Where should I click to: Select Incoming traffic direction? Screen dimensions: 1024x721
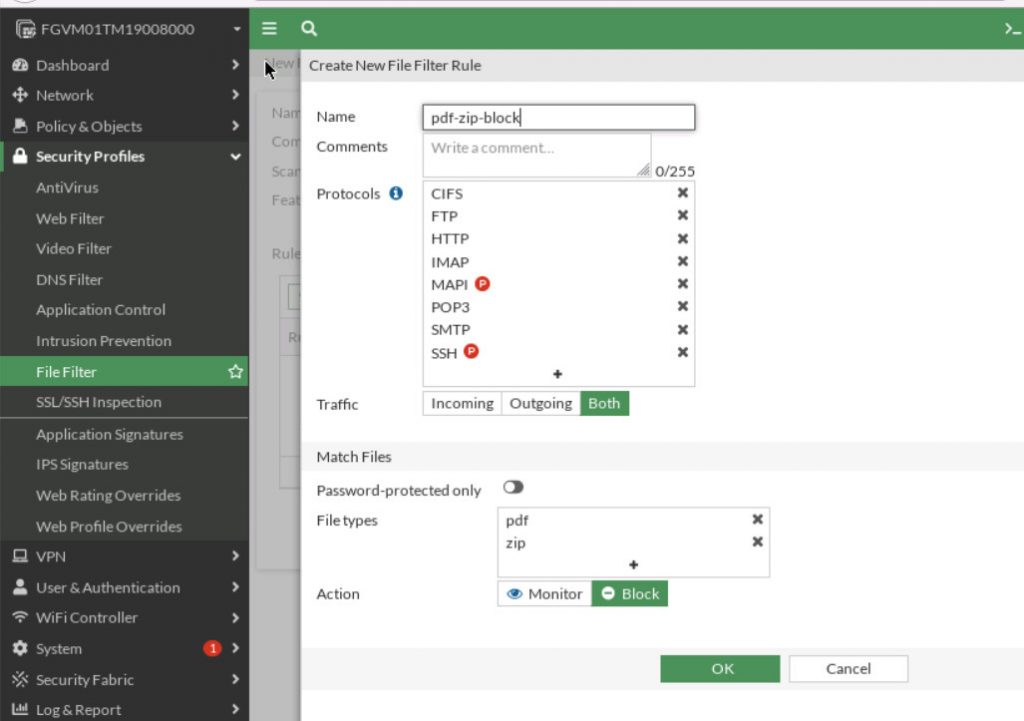click(x=460, y=403)
